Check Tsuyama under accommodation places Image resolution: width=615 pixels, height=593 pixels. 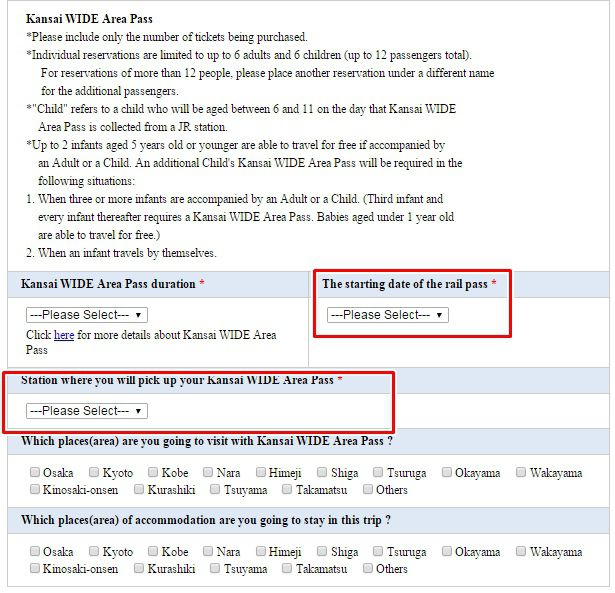[215, 568]
